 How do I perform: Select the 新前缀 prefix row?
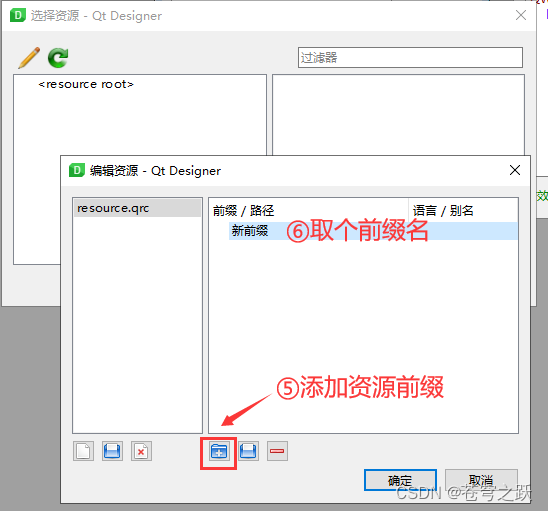click(373, 231)
